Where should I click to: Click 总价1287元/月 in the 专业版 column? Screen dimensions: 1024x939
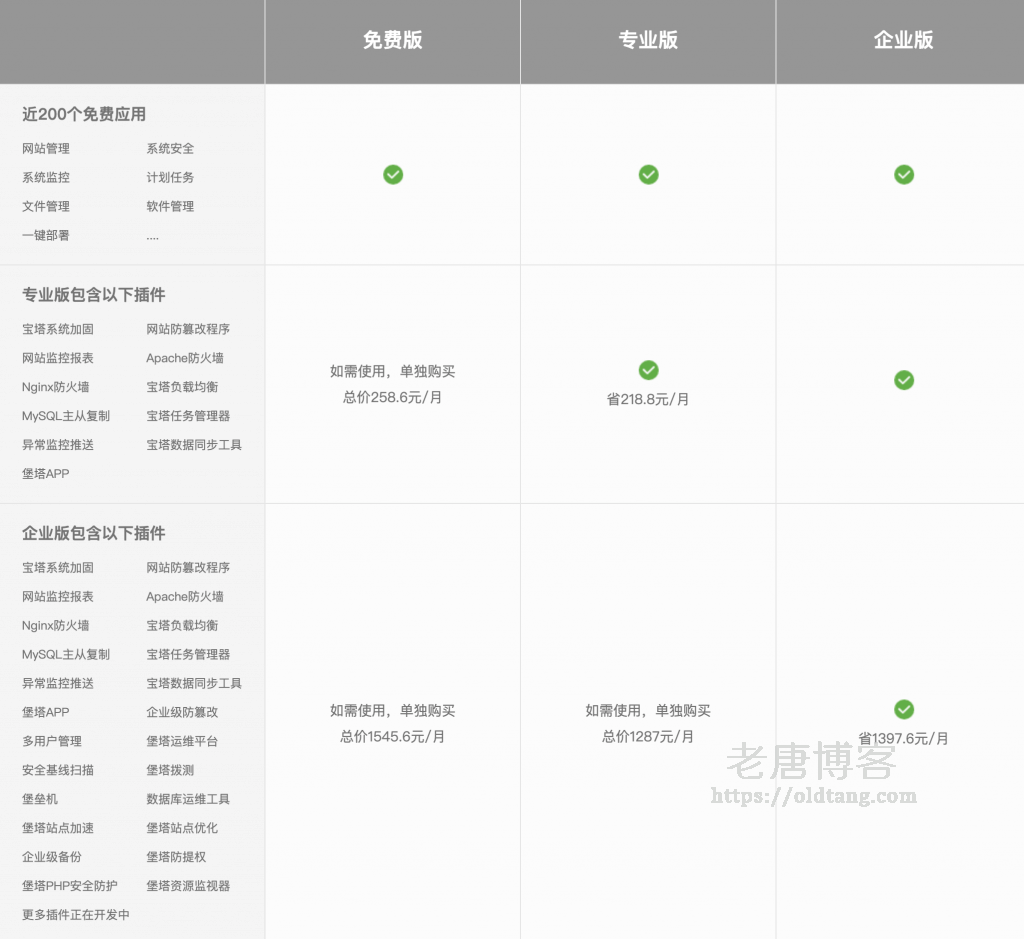648,738
